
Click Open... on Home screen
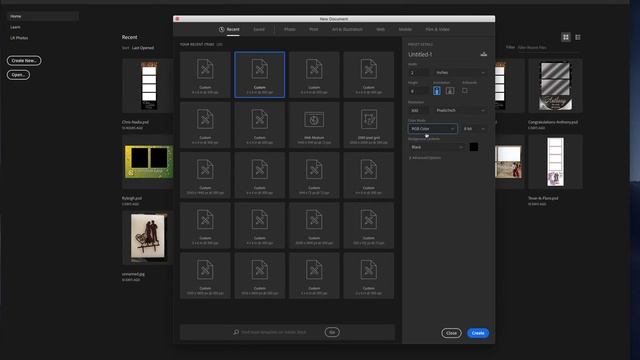tap(18, 75)
